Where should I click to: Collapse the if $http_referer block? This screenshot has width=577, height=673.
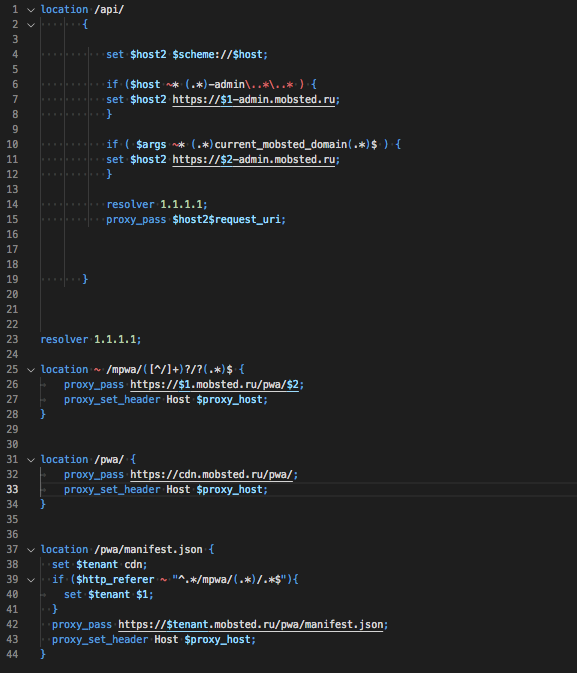click(x=31, y=580)
